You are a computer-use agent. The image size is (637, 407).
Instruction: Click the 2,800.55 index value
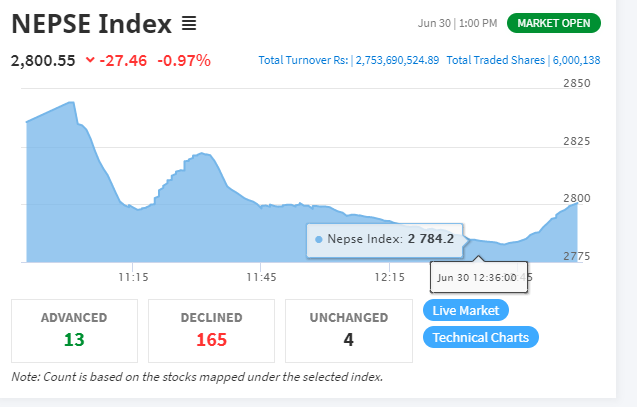pyautogui.click(x=43, y=61)
